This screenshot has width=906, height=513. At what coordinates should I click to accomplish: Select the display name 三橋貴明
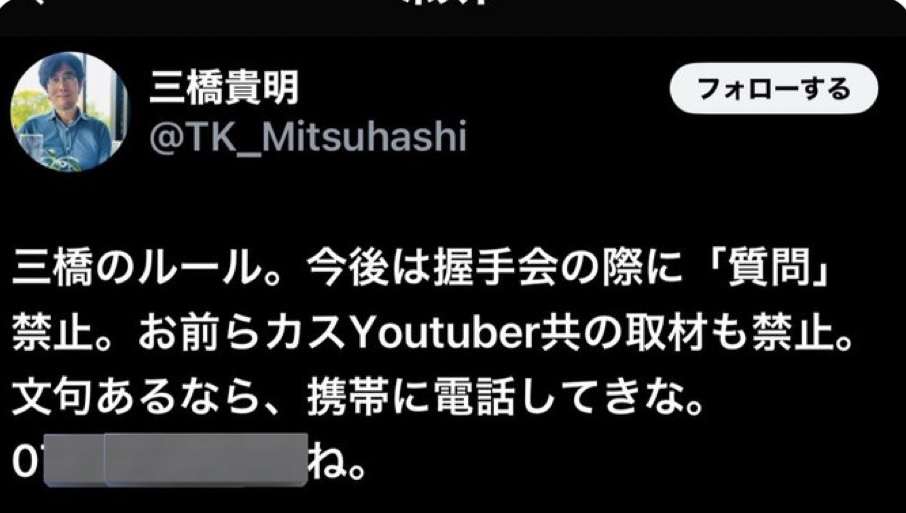point(224,88)
